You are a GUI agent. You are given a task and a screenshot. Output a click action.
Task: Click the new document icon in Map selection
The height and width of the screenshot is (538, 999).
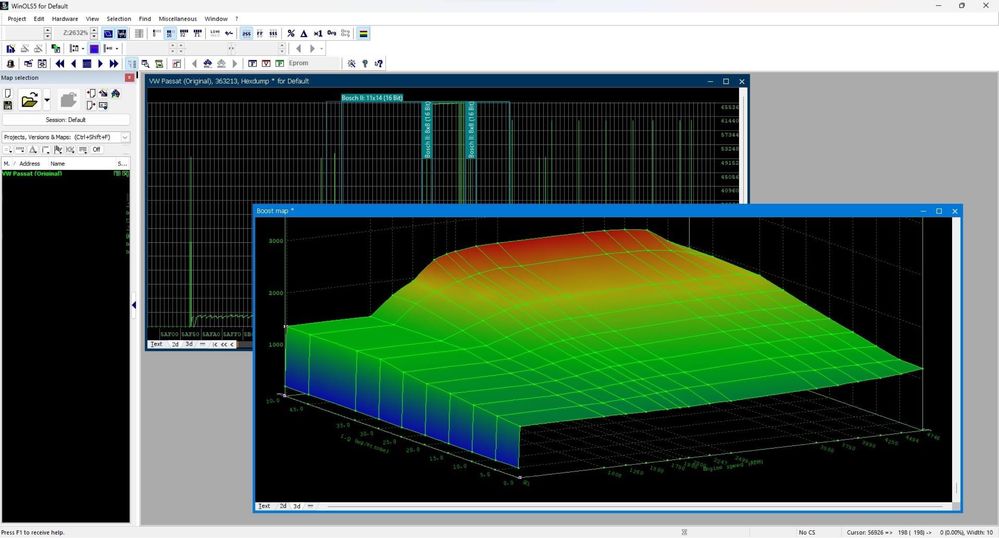pos(8,93)
